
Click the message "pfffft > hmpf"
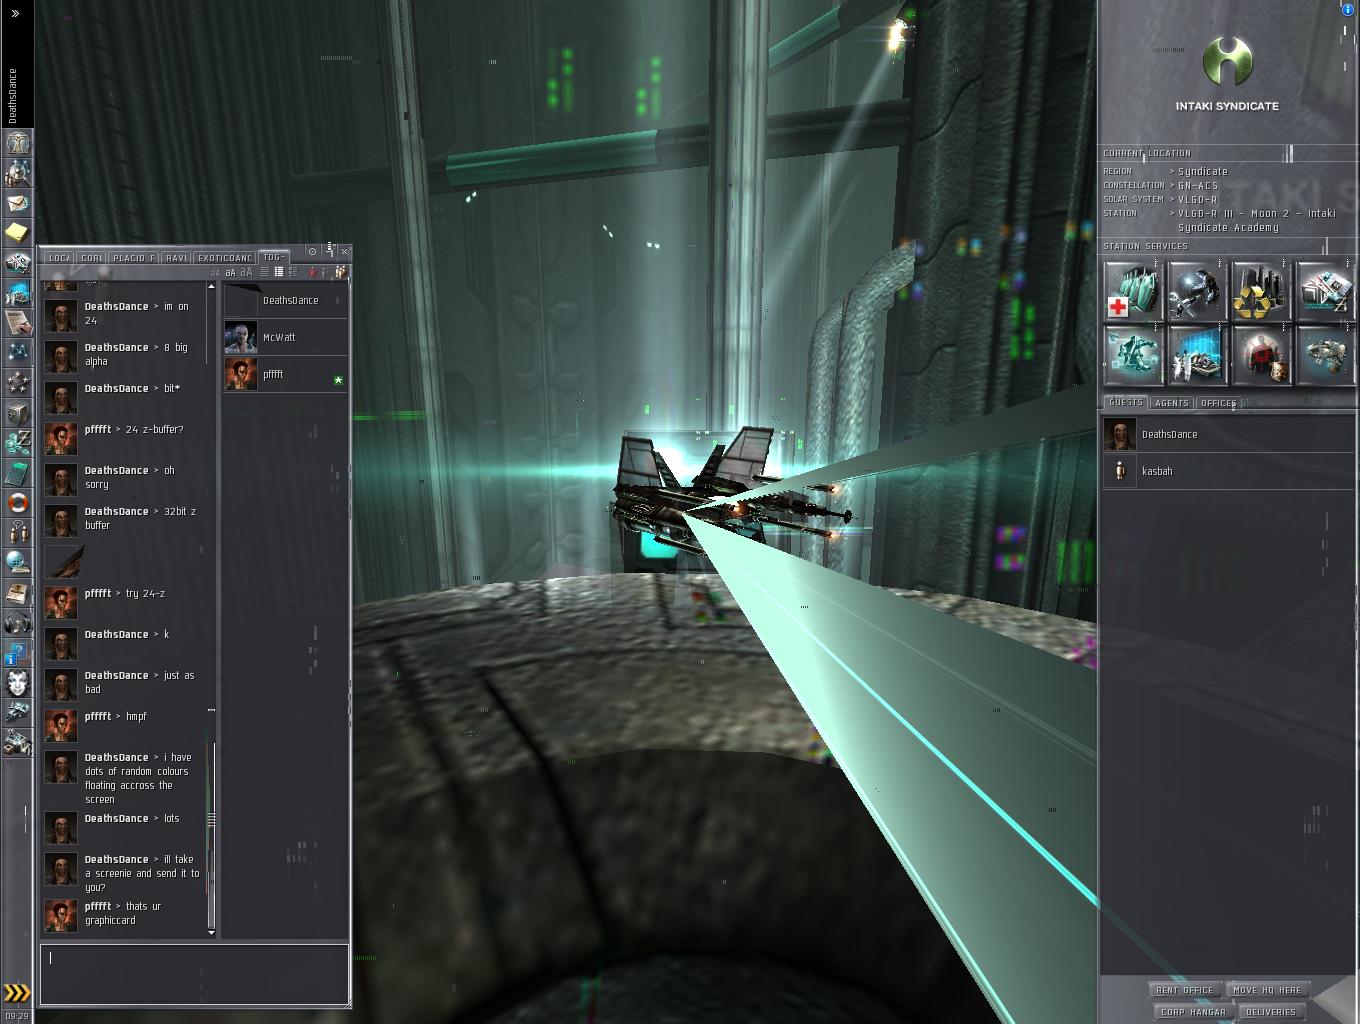click(116, 717)
